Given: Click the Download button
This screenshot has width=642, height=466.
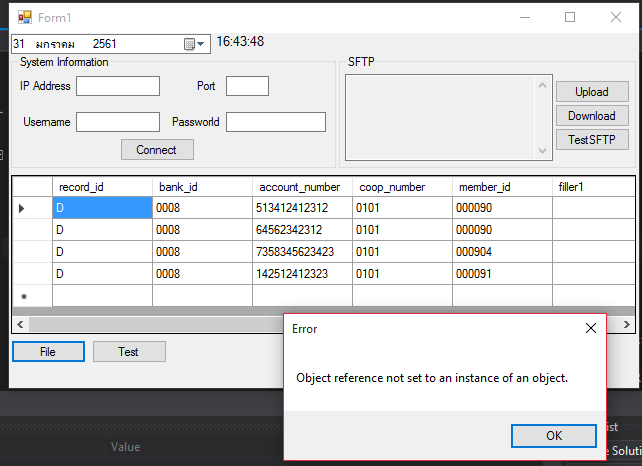Looking at the screenshot, I should 592,116.
